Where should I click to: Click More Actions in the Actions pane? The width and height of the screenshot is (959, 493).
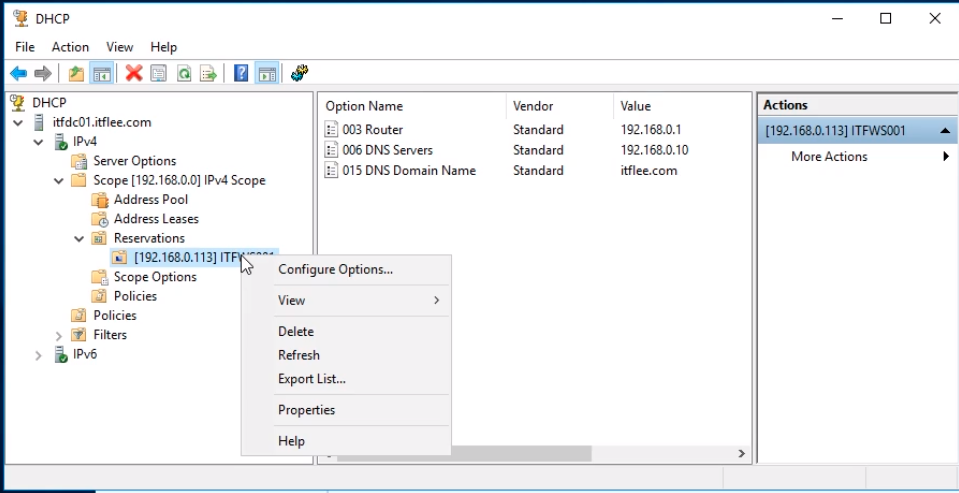pos(829,157)
